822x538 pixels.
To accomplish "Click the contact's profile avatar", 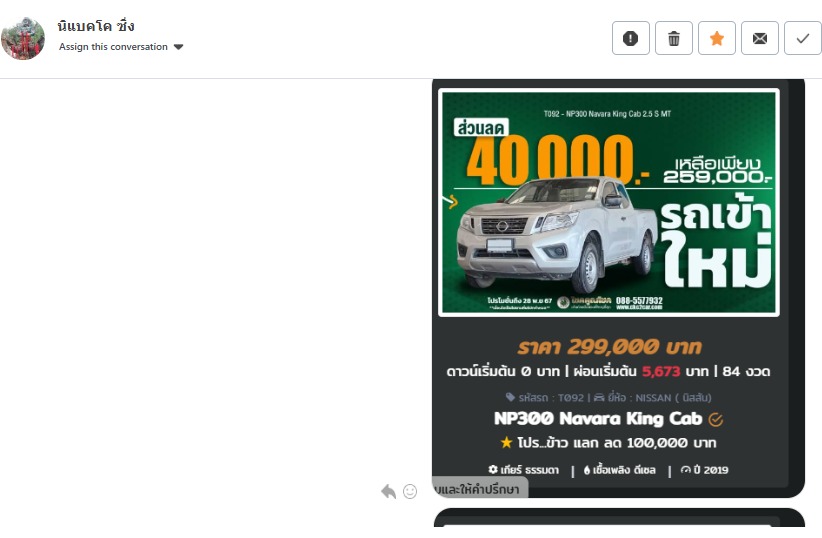I will tap(23, 38).
